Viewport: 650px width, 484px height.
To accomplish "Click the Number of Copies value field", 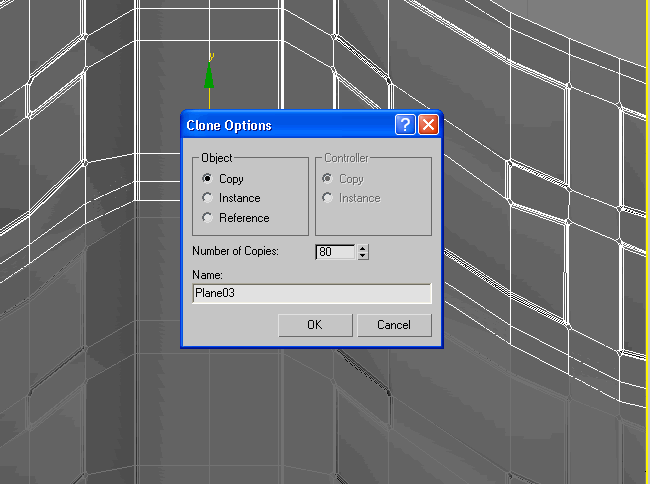I will pos(335,252).
